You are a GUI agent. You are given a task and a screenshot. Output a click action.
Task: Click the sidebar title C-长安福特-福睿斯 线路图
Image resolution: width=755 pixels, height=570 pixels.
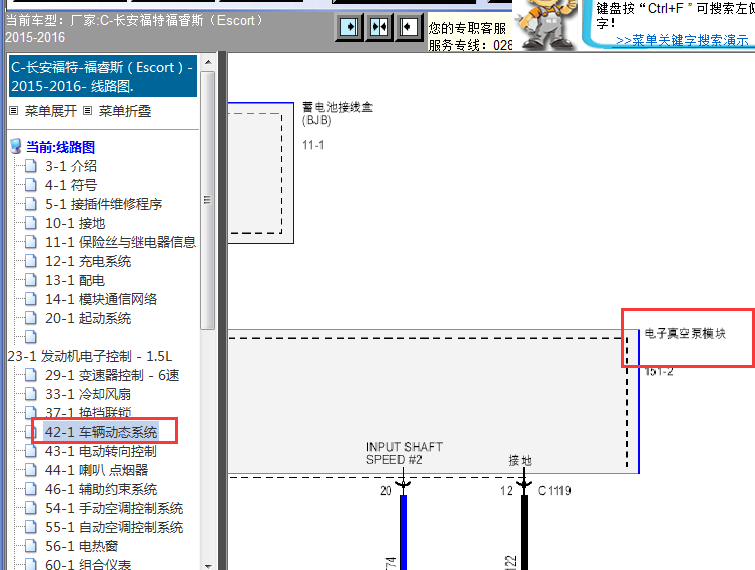(103, 77)
